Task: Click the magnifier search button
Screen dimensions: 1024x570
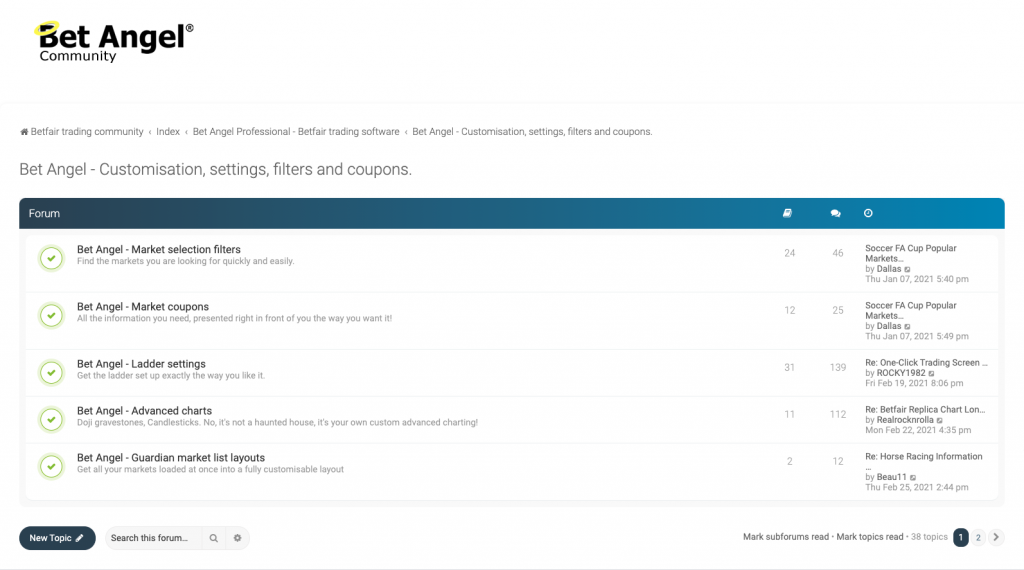Action: click(214, 538)
